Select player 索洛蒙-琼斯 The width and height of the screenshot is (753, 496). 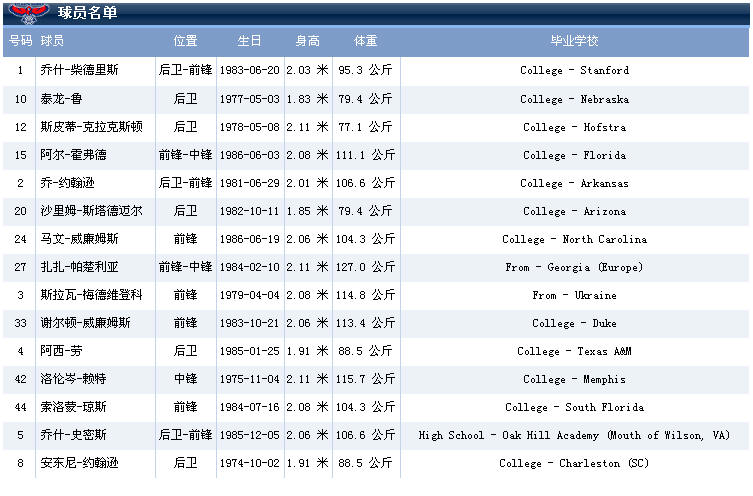(x=73, y=407)
